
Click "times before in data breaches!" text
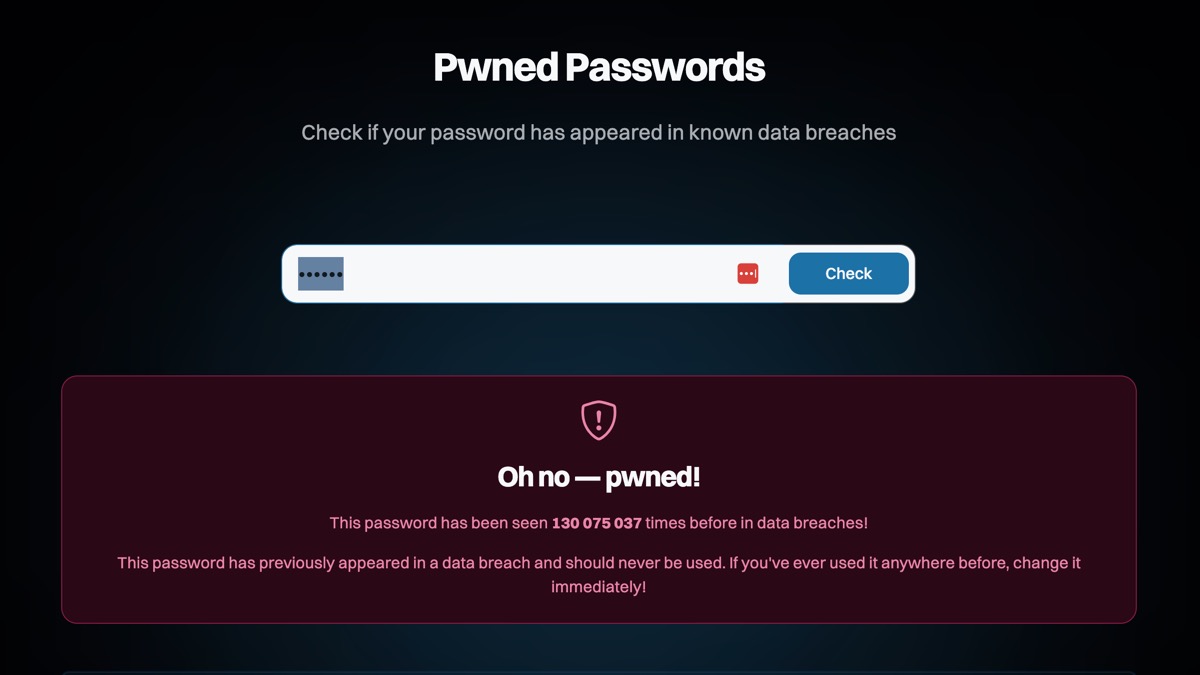(x=757, y=523)
